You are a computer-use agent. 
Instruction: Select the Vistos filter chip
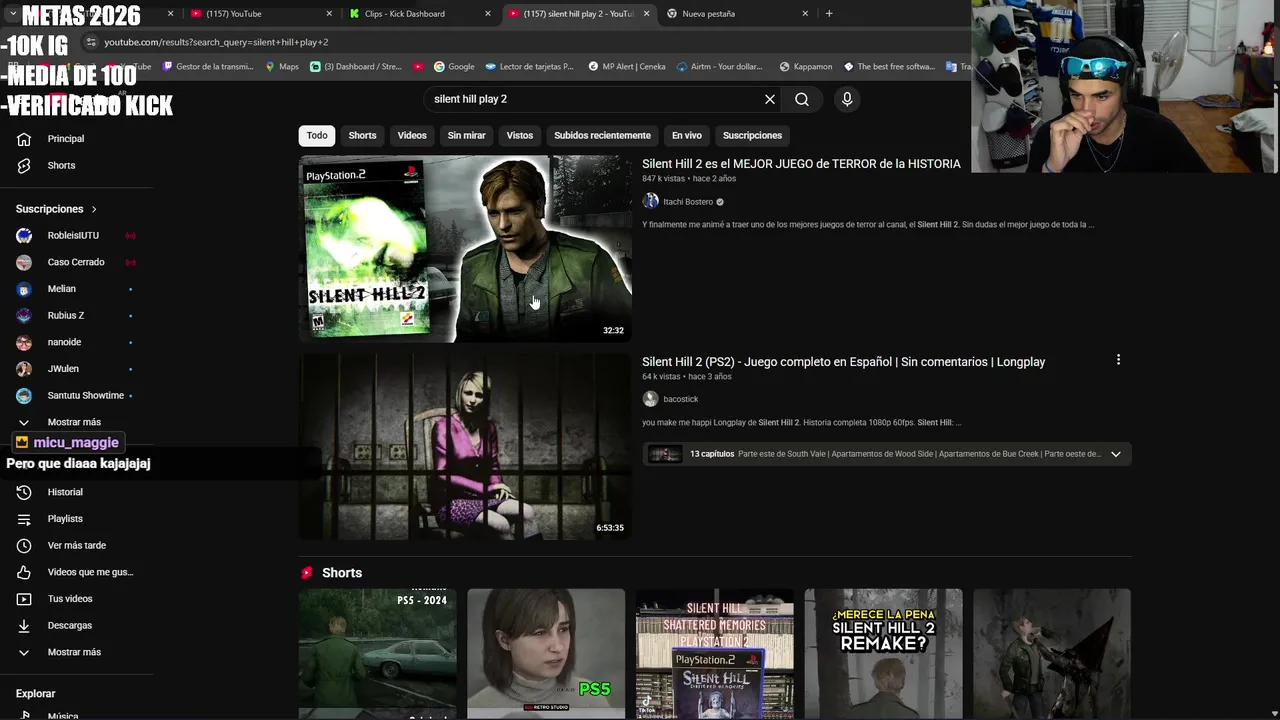point(520,135)
